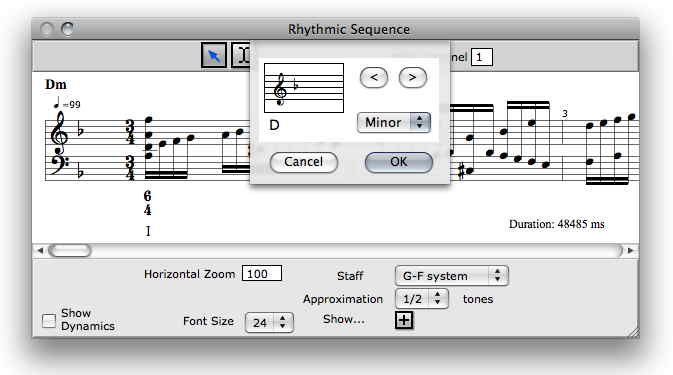Screen dimensions: 673x375
Task: Click the tempo marking 99
Action: coord(67,104)
